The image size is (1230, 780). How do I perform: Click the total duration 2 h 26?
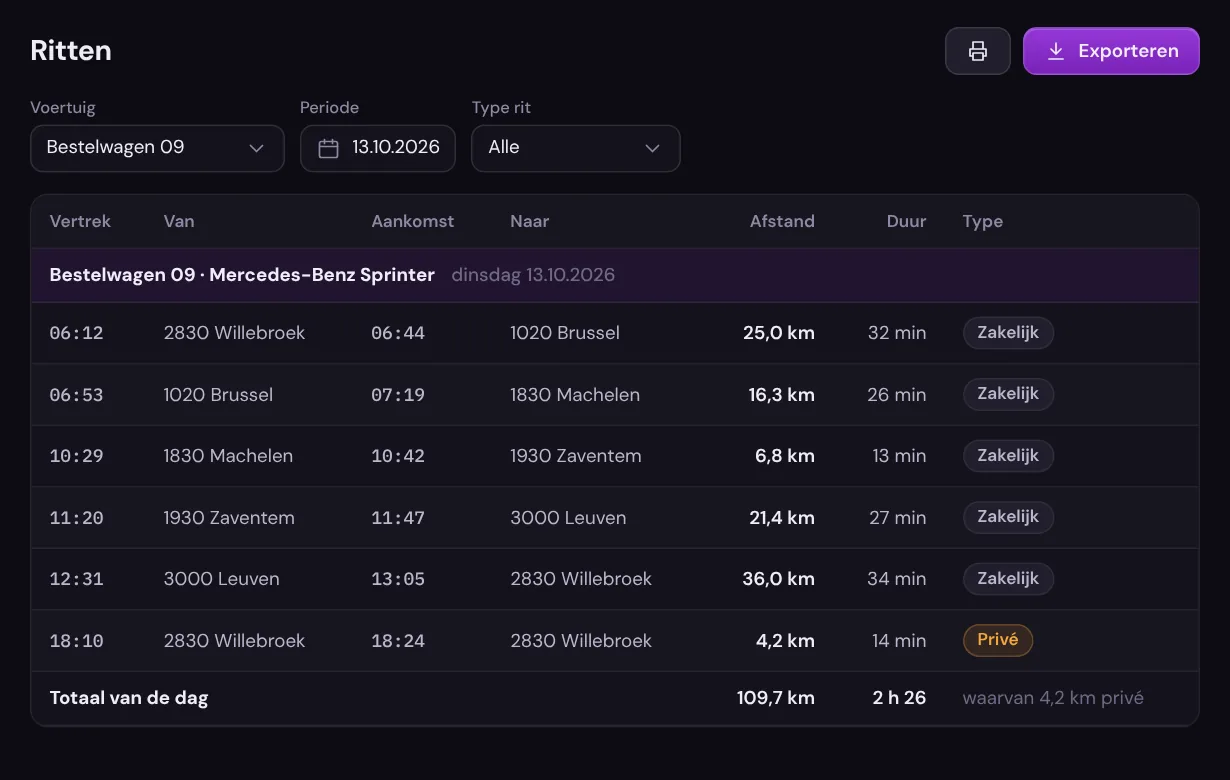click(900, 698)
